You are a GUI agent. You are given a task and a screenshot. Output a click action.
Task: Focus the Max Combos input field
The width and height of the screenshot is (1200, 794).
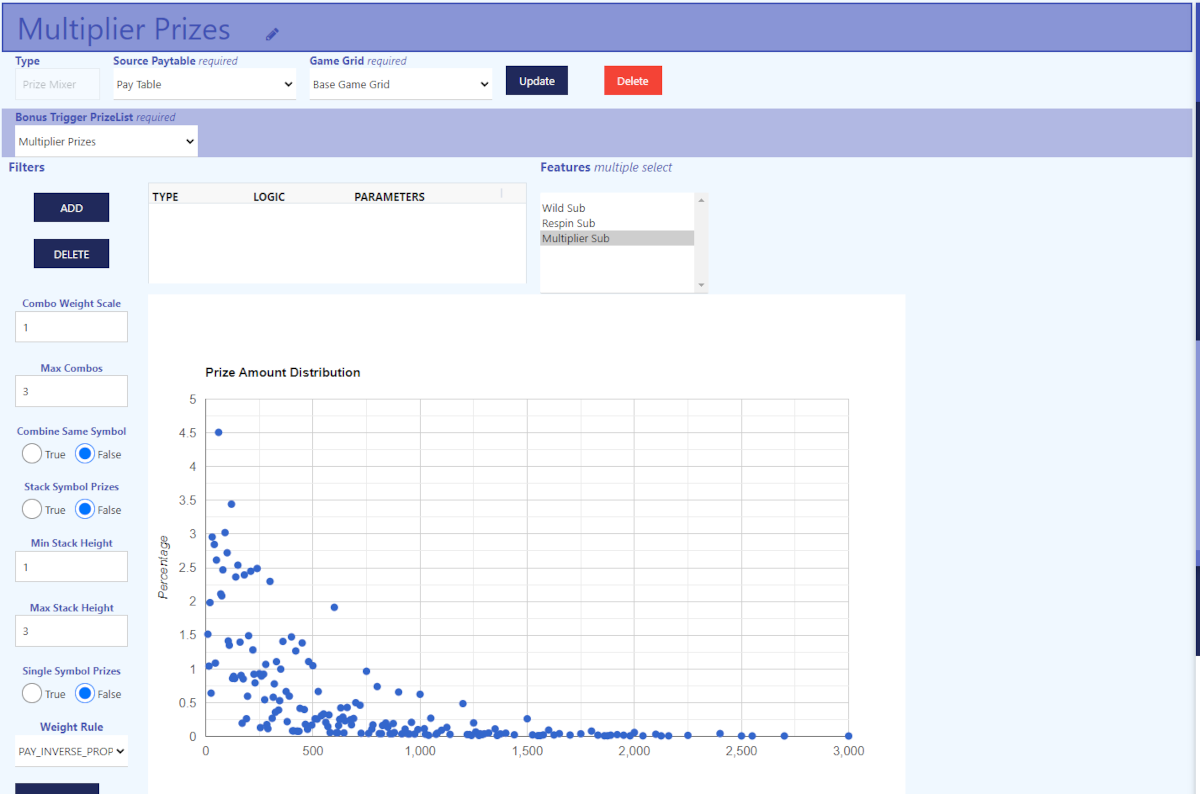pos(71,391)
